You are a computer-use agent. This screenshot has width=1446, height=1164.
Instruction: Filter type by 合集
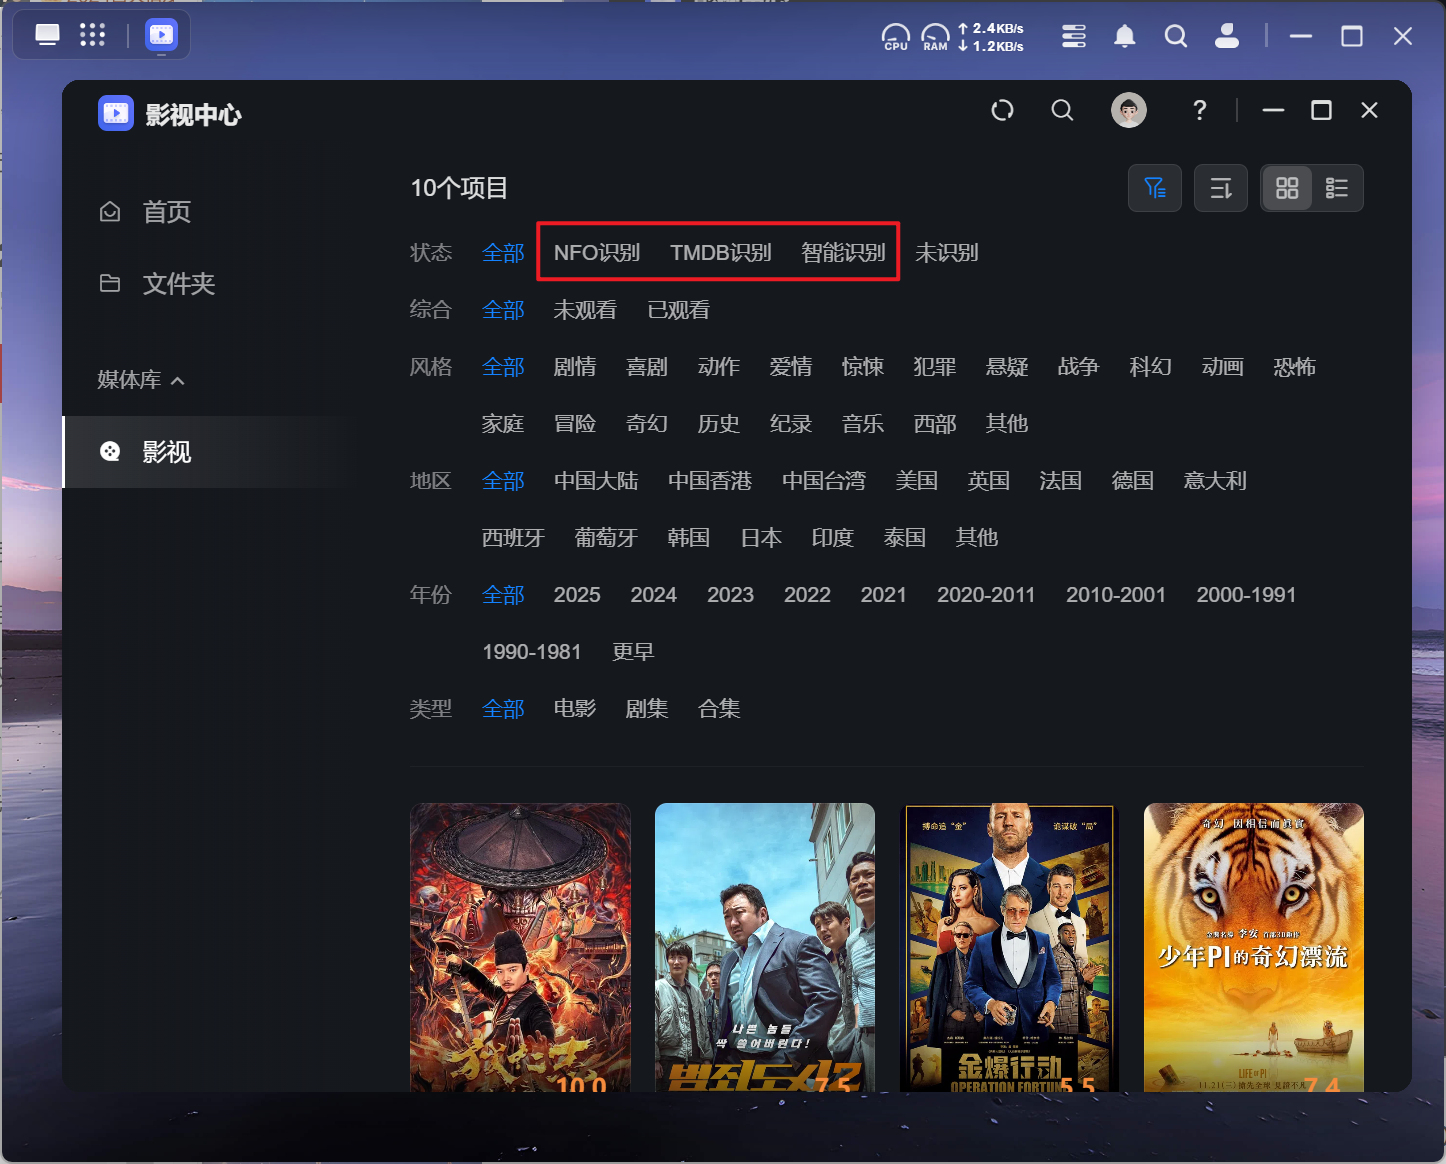[719, 709]
